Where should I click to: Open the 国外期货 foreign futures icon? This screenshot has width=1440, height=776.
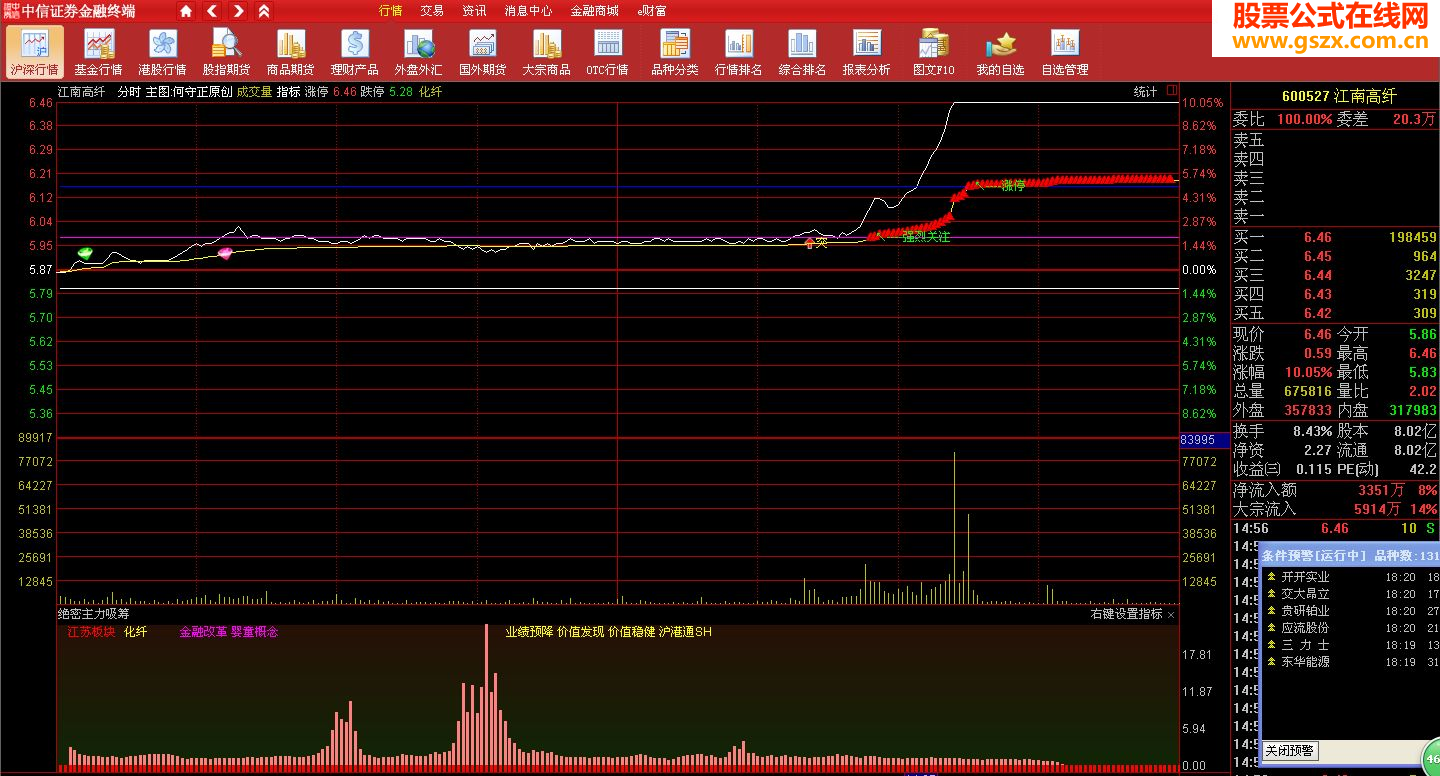click(x=482, y=52)
